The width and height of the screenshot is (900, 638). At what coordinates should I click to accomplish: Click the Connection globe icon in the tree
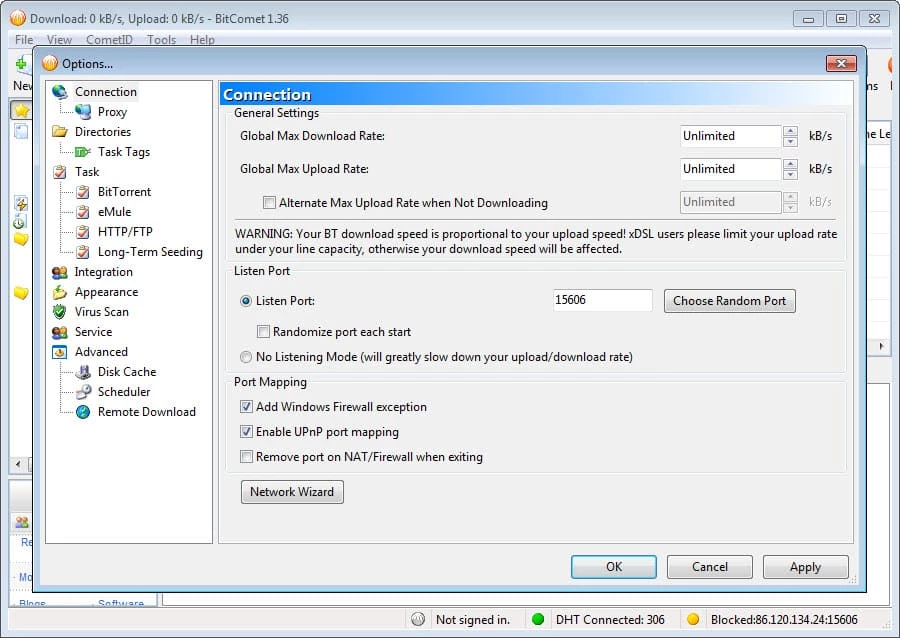click(x=60, y=92)
